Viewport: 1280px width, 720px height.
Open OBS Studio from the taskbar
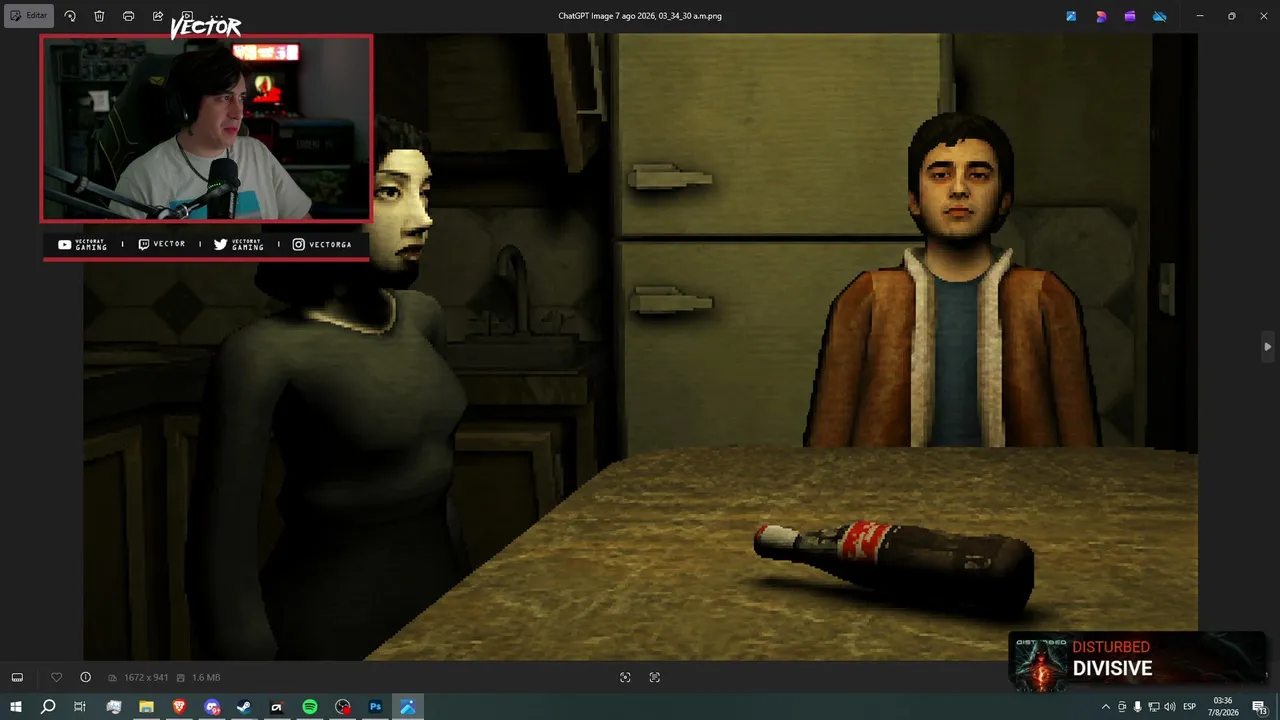343,707
